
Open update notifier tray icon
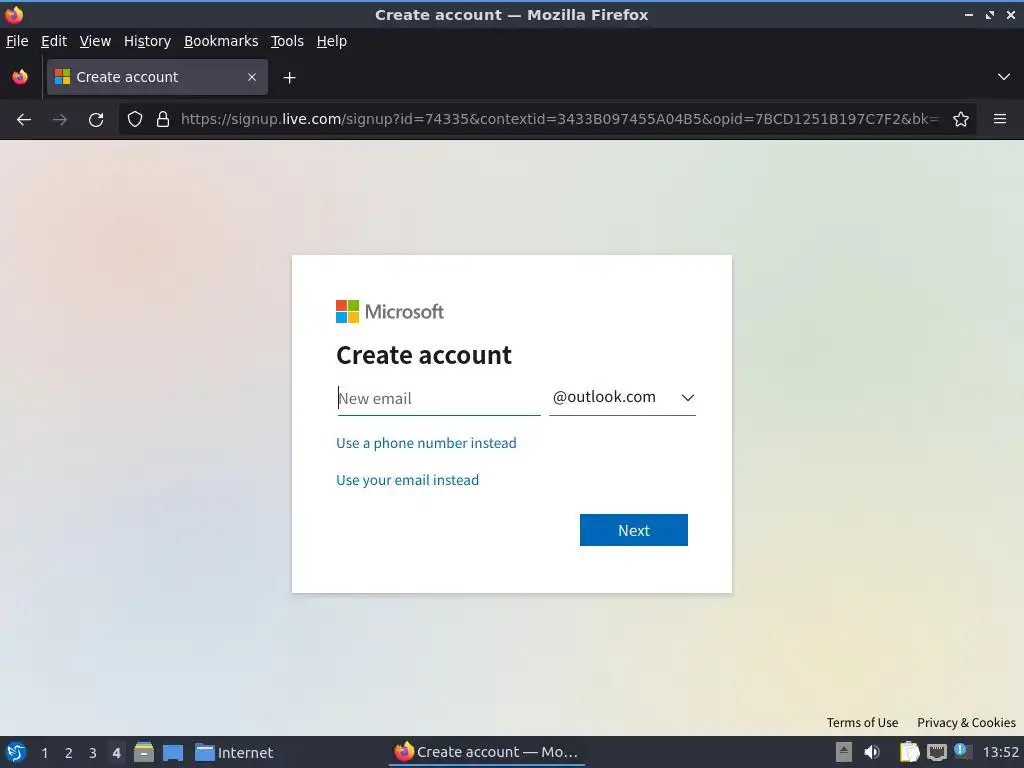tap(962, 751)
